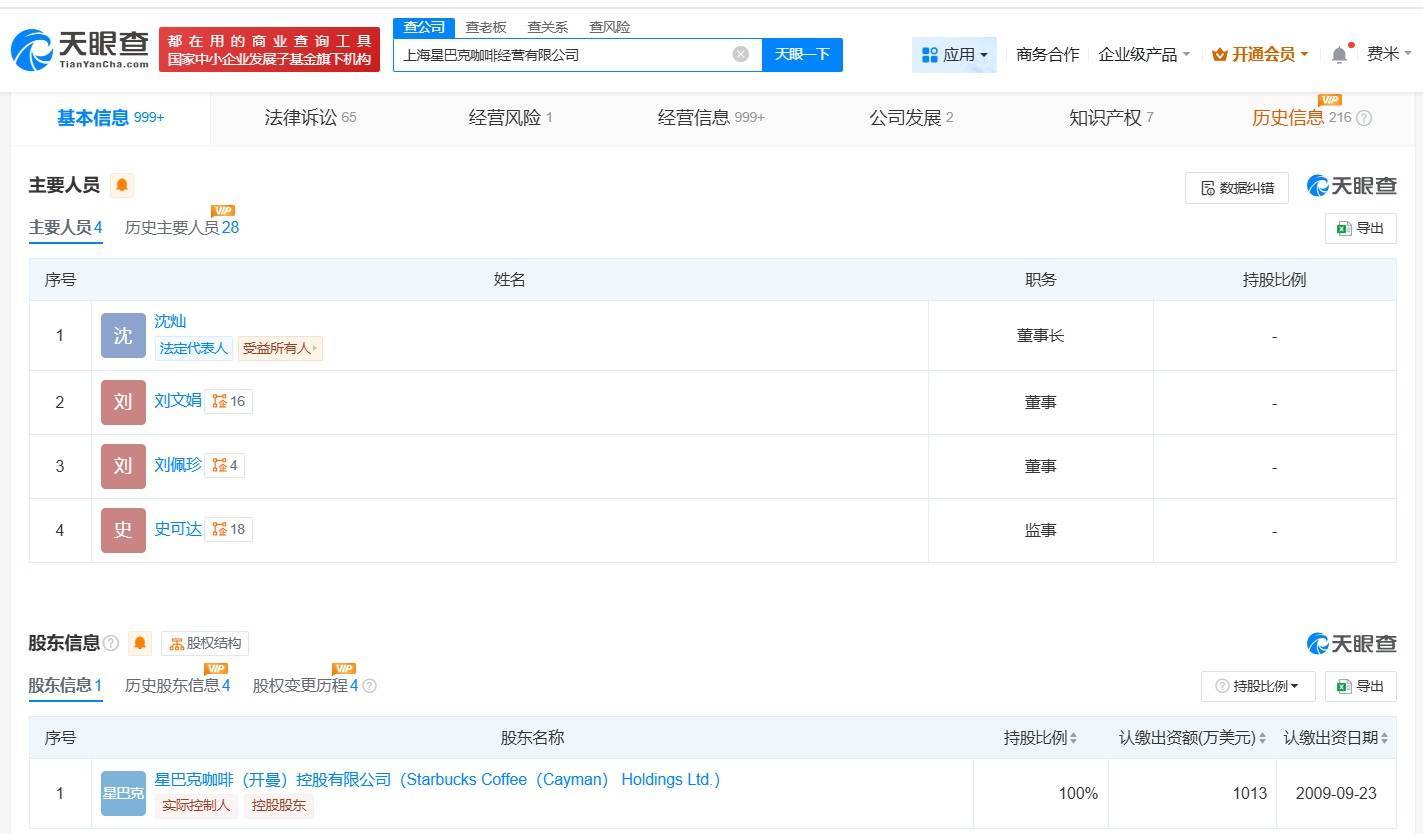Click help icon next to 股东信息
Image resolution: width=1423 pixels, height=834 pixels.
(x=111, y=643)
